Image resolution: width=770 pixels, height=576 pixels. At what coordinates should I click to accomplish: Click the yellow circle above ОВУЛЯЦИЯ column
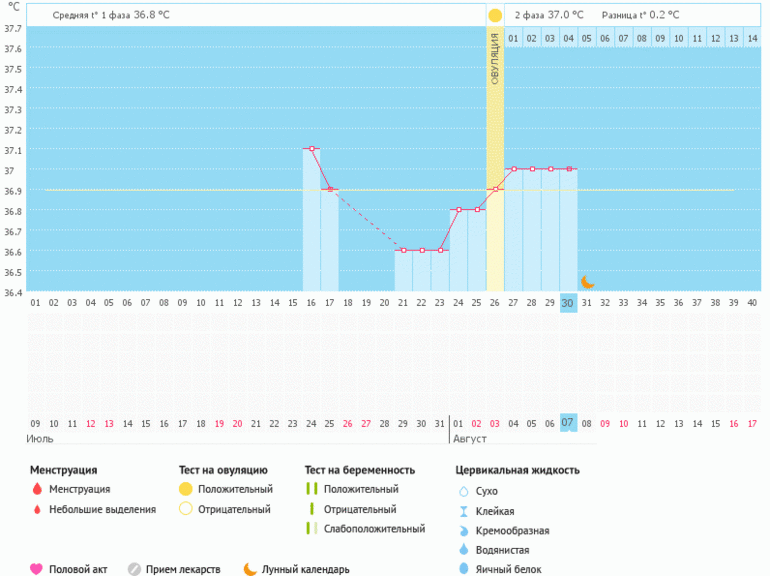(x=495, y=16)
